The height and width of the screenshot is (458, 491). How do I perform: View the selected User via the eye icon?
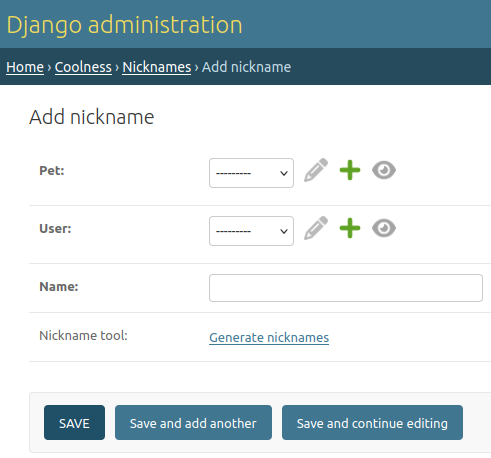384,228
